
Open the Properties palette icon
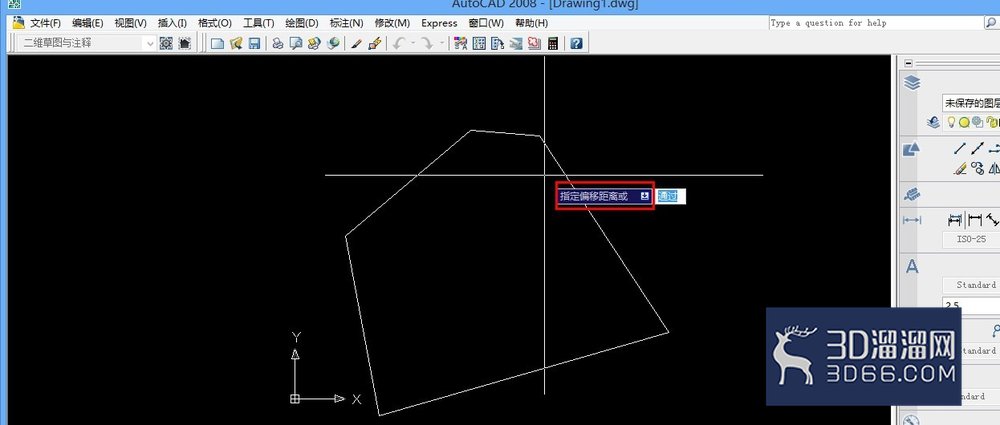click(x=460, y=43)
